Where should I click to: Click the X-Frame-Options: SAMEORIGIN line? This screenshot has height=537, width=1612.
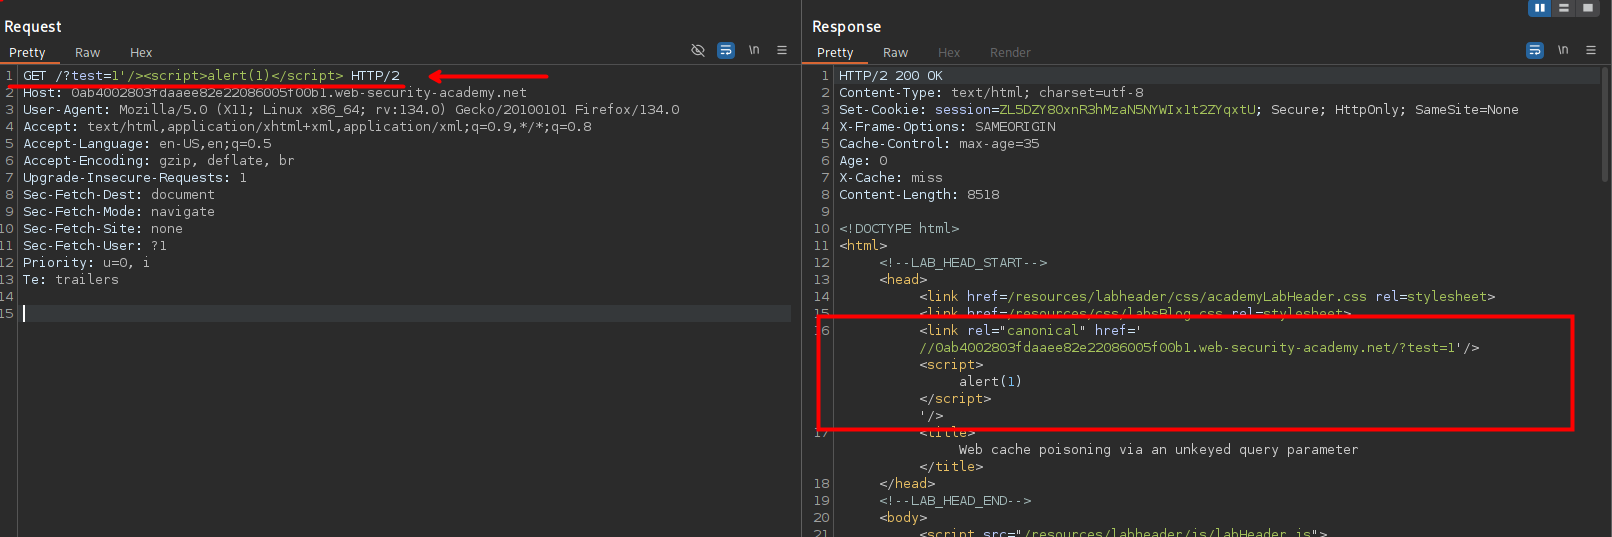[947, 127]
